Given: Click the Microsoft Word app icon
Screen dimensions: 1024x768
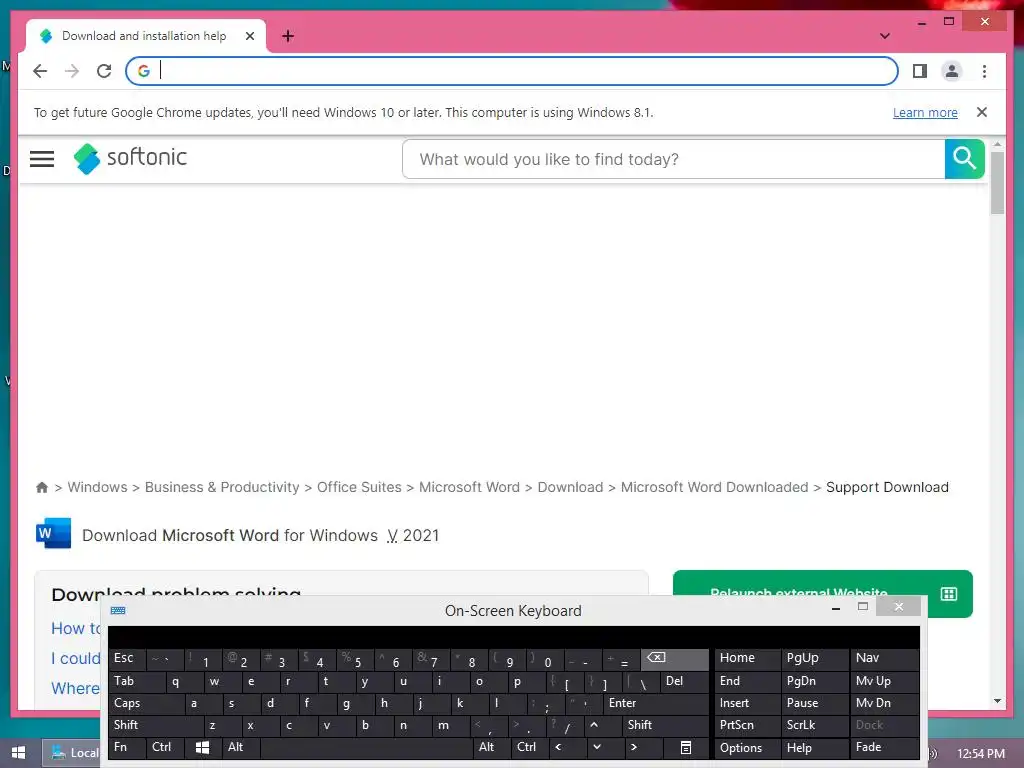Looking at the screenshot, I should (x=54, y=534).
